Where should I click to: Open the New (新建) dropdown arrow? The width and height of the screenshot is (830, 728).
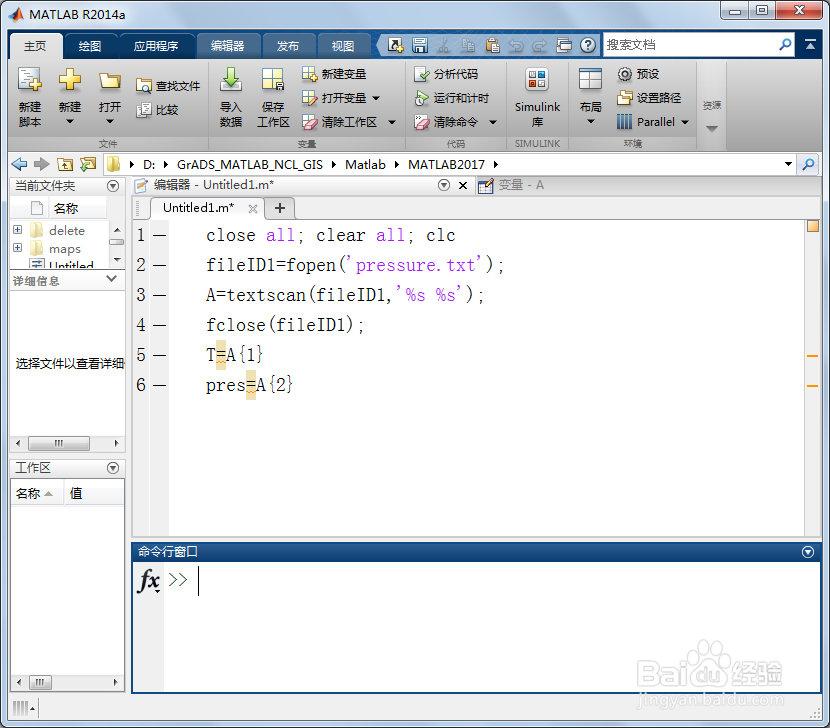point(70,121)
